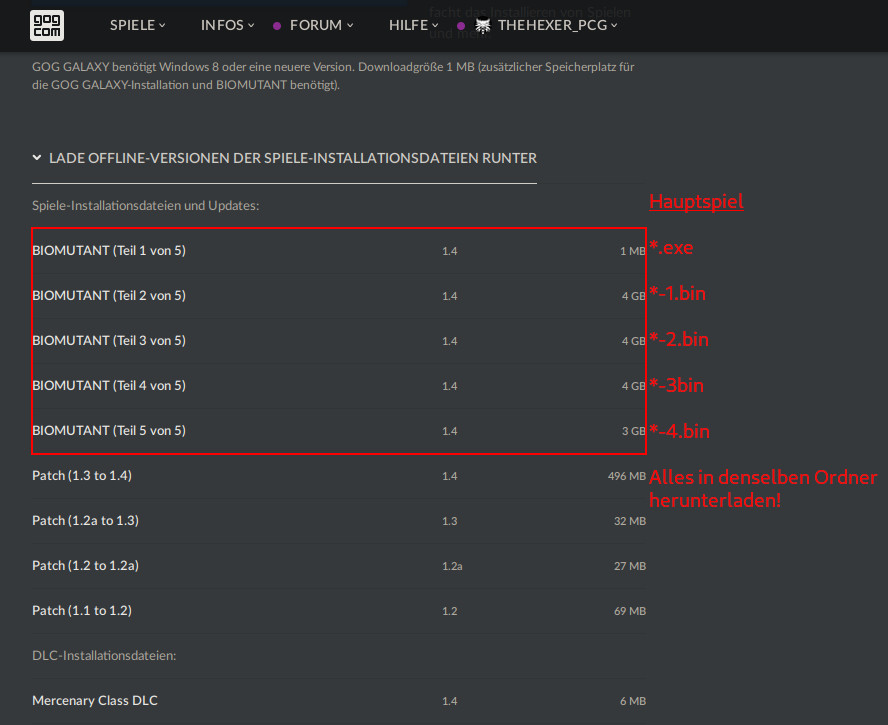
Task: Click the version 1.2a value
Action: pyautogui.click(x=452, y=566)
